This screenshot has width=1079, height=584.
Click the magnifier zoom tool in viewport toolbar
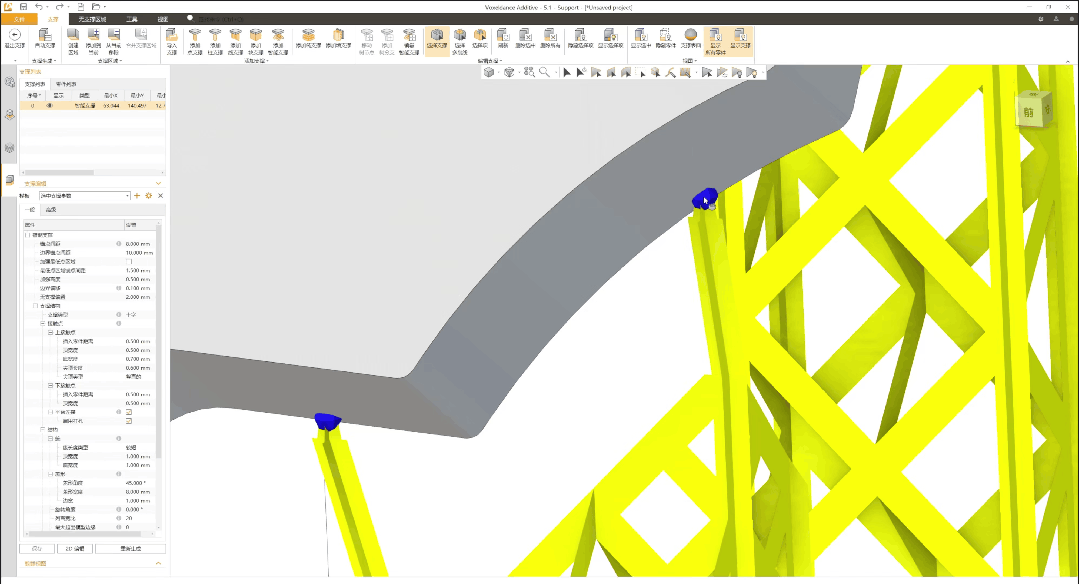pos(544,72)
